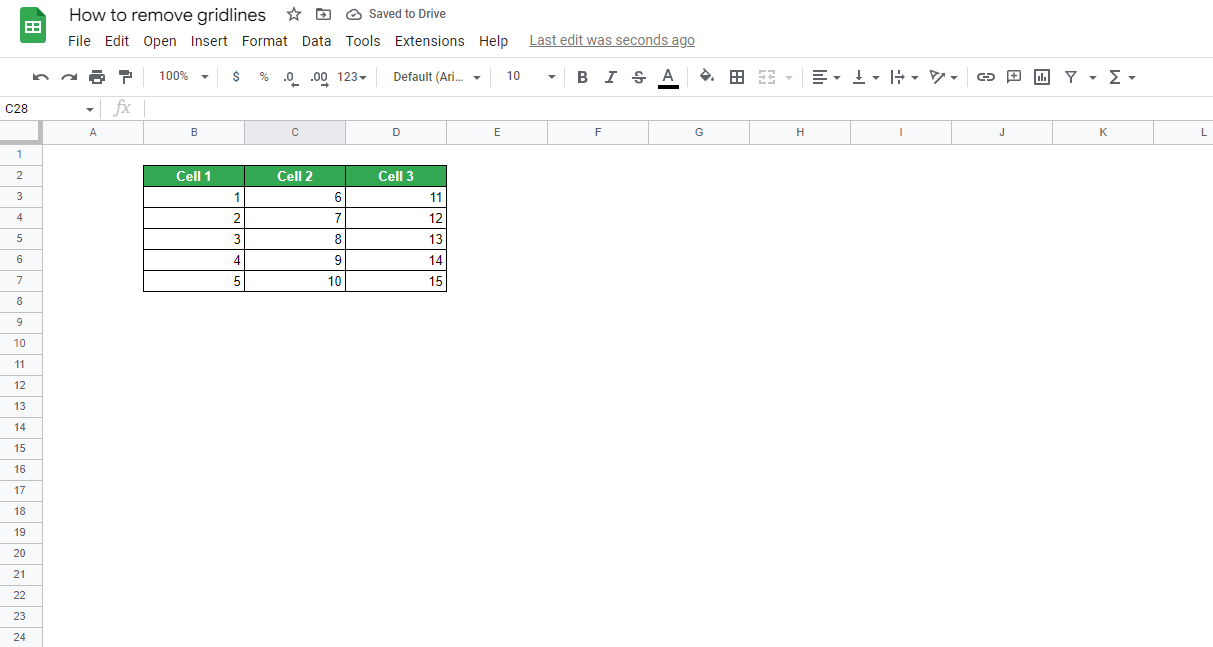Click the Decrease decimal places icon
Image resolution: width=1213 pixels, height=647 pixels.
(291, 76)
